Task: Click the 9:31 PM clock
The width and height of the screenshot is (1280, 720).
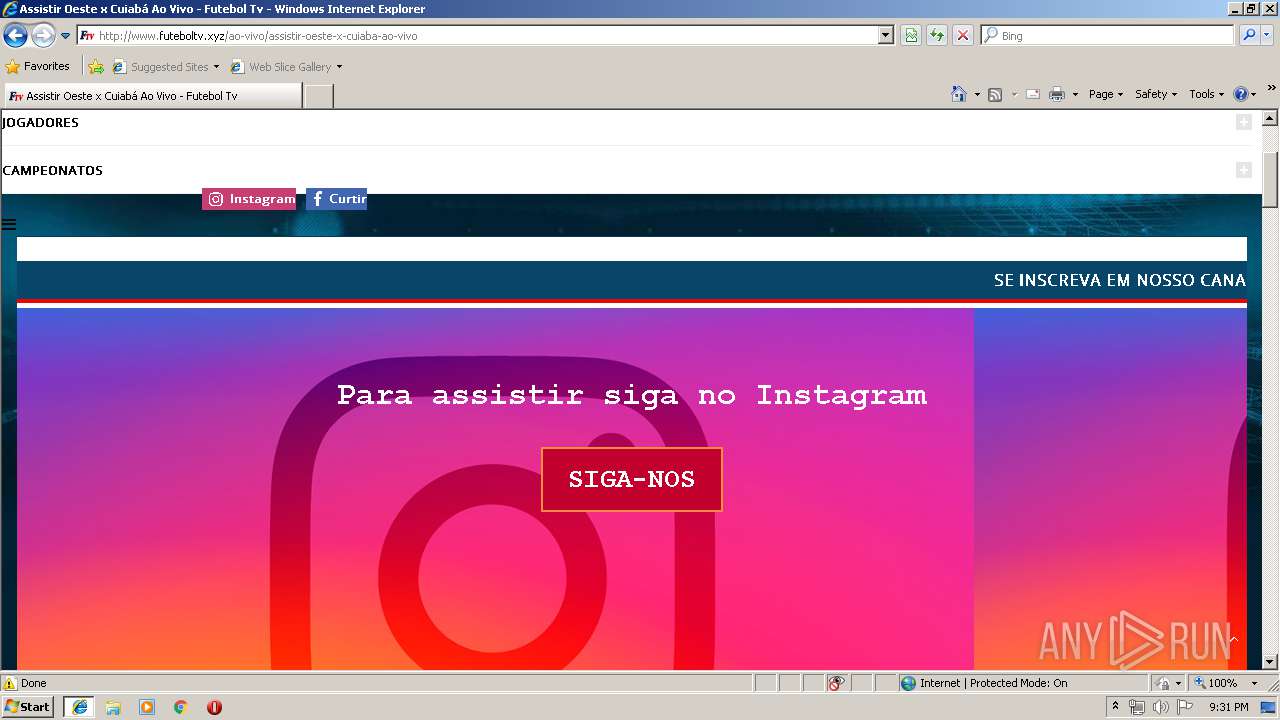Action: [1229, 707]
